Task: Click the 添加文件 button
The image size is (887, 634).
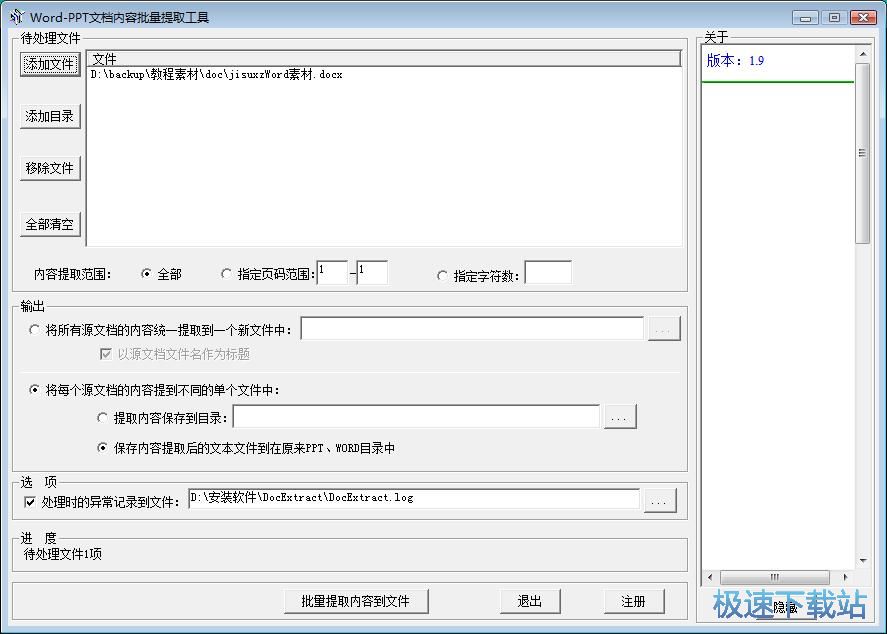Action: (49, 63)
